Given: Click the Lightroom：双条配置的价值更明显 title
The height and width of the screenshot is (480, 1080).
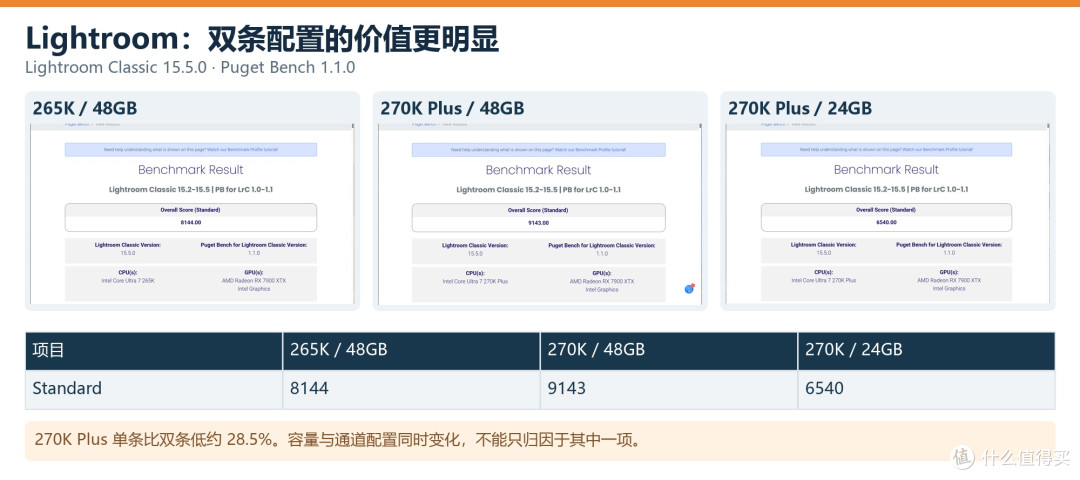Looking at the screenshot, I should [262, 40].
